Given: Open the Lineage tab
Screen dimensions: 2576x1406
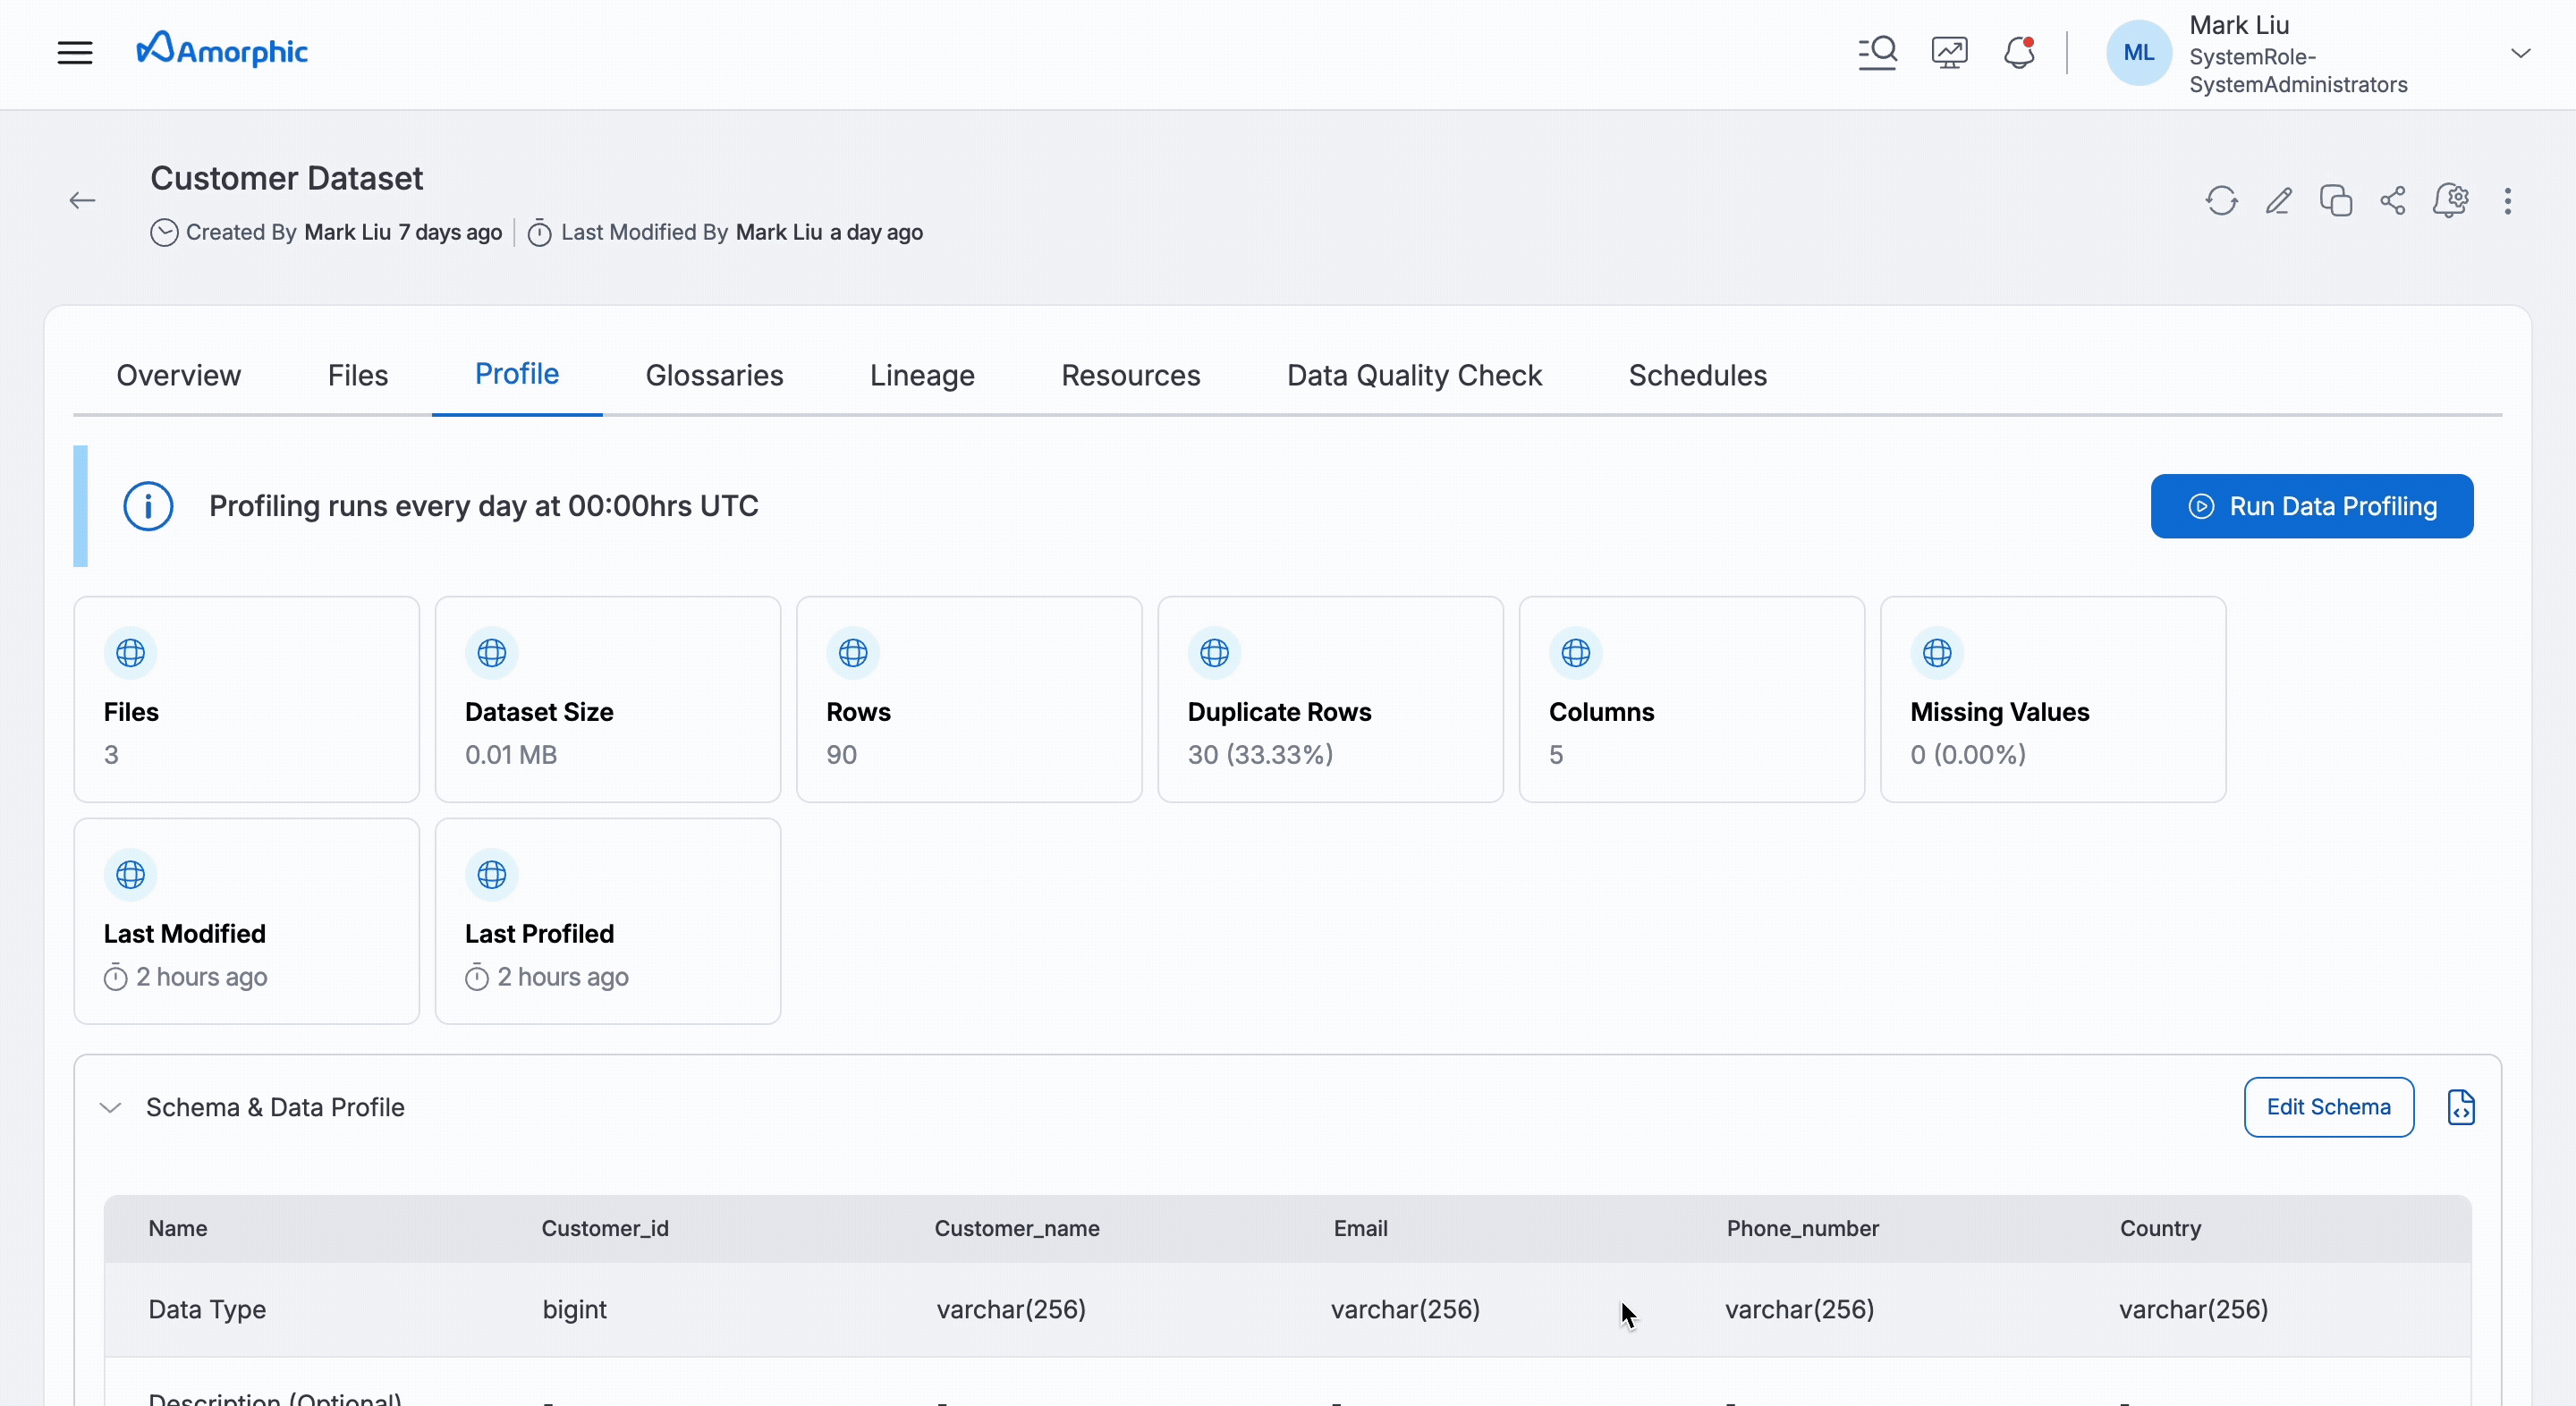Looking at the screenshot, I should [921, 375].
